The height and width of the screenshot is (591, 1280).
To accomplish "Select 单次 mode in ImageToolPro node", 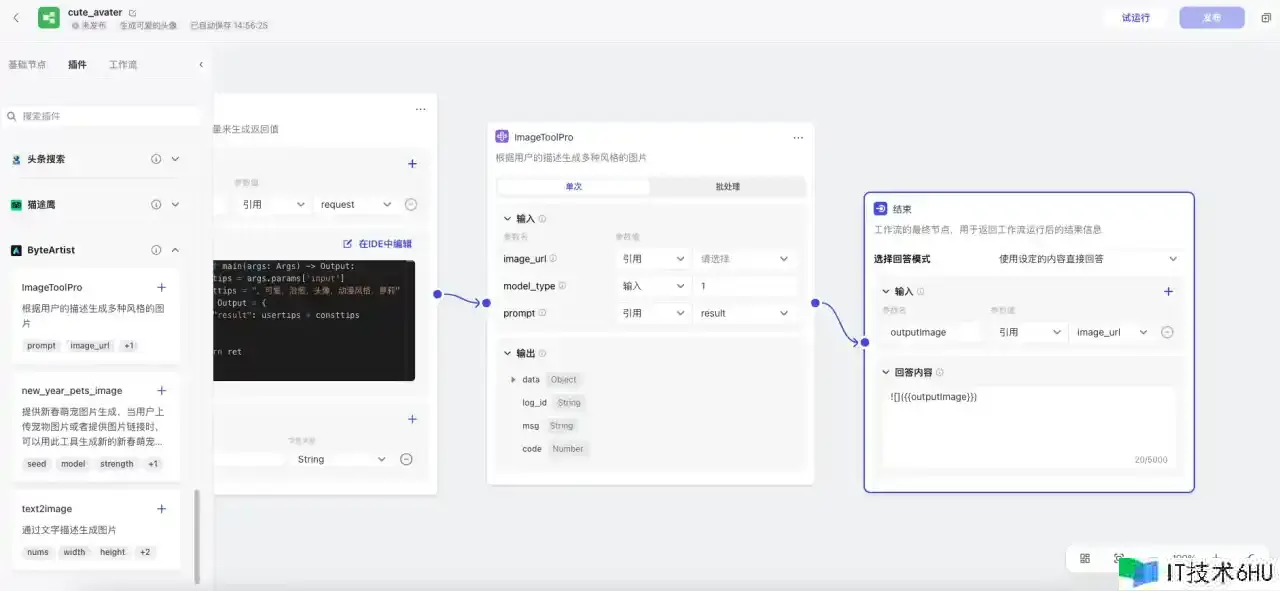I will coord(573,187).
